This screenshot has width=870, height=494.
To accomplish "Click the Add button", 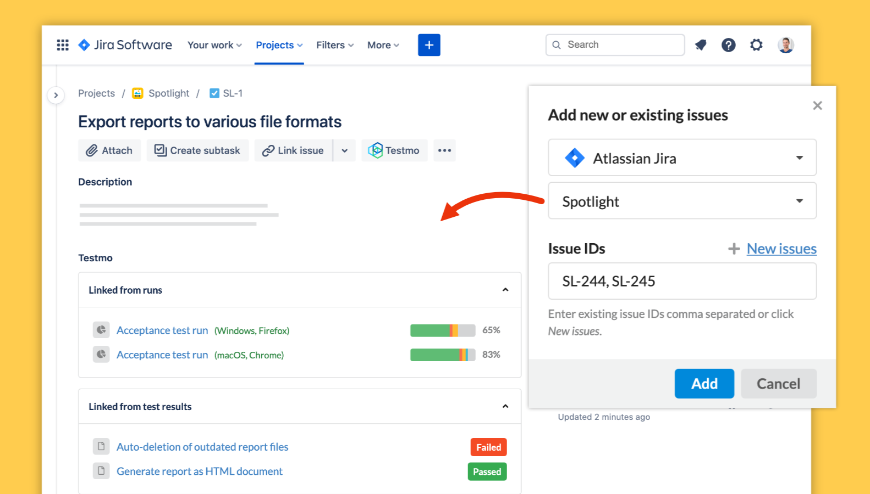I will [704, 384].
